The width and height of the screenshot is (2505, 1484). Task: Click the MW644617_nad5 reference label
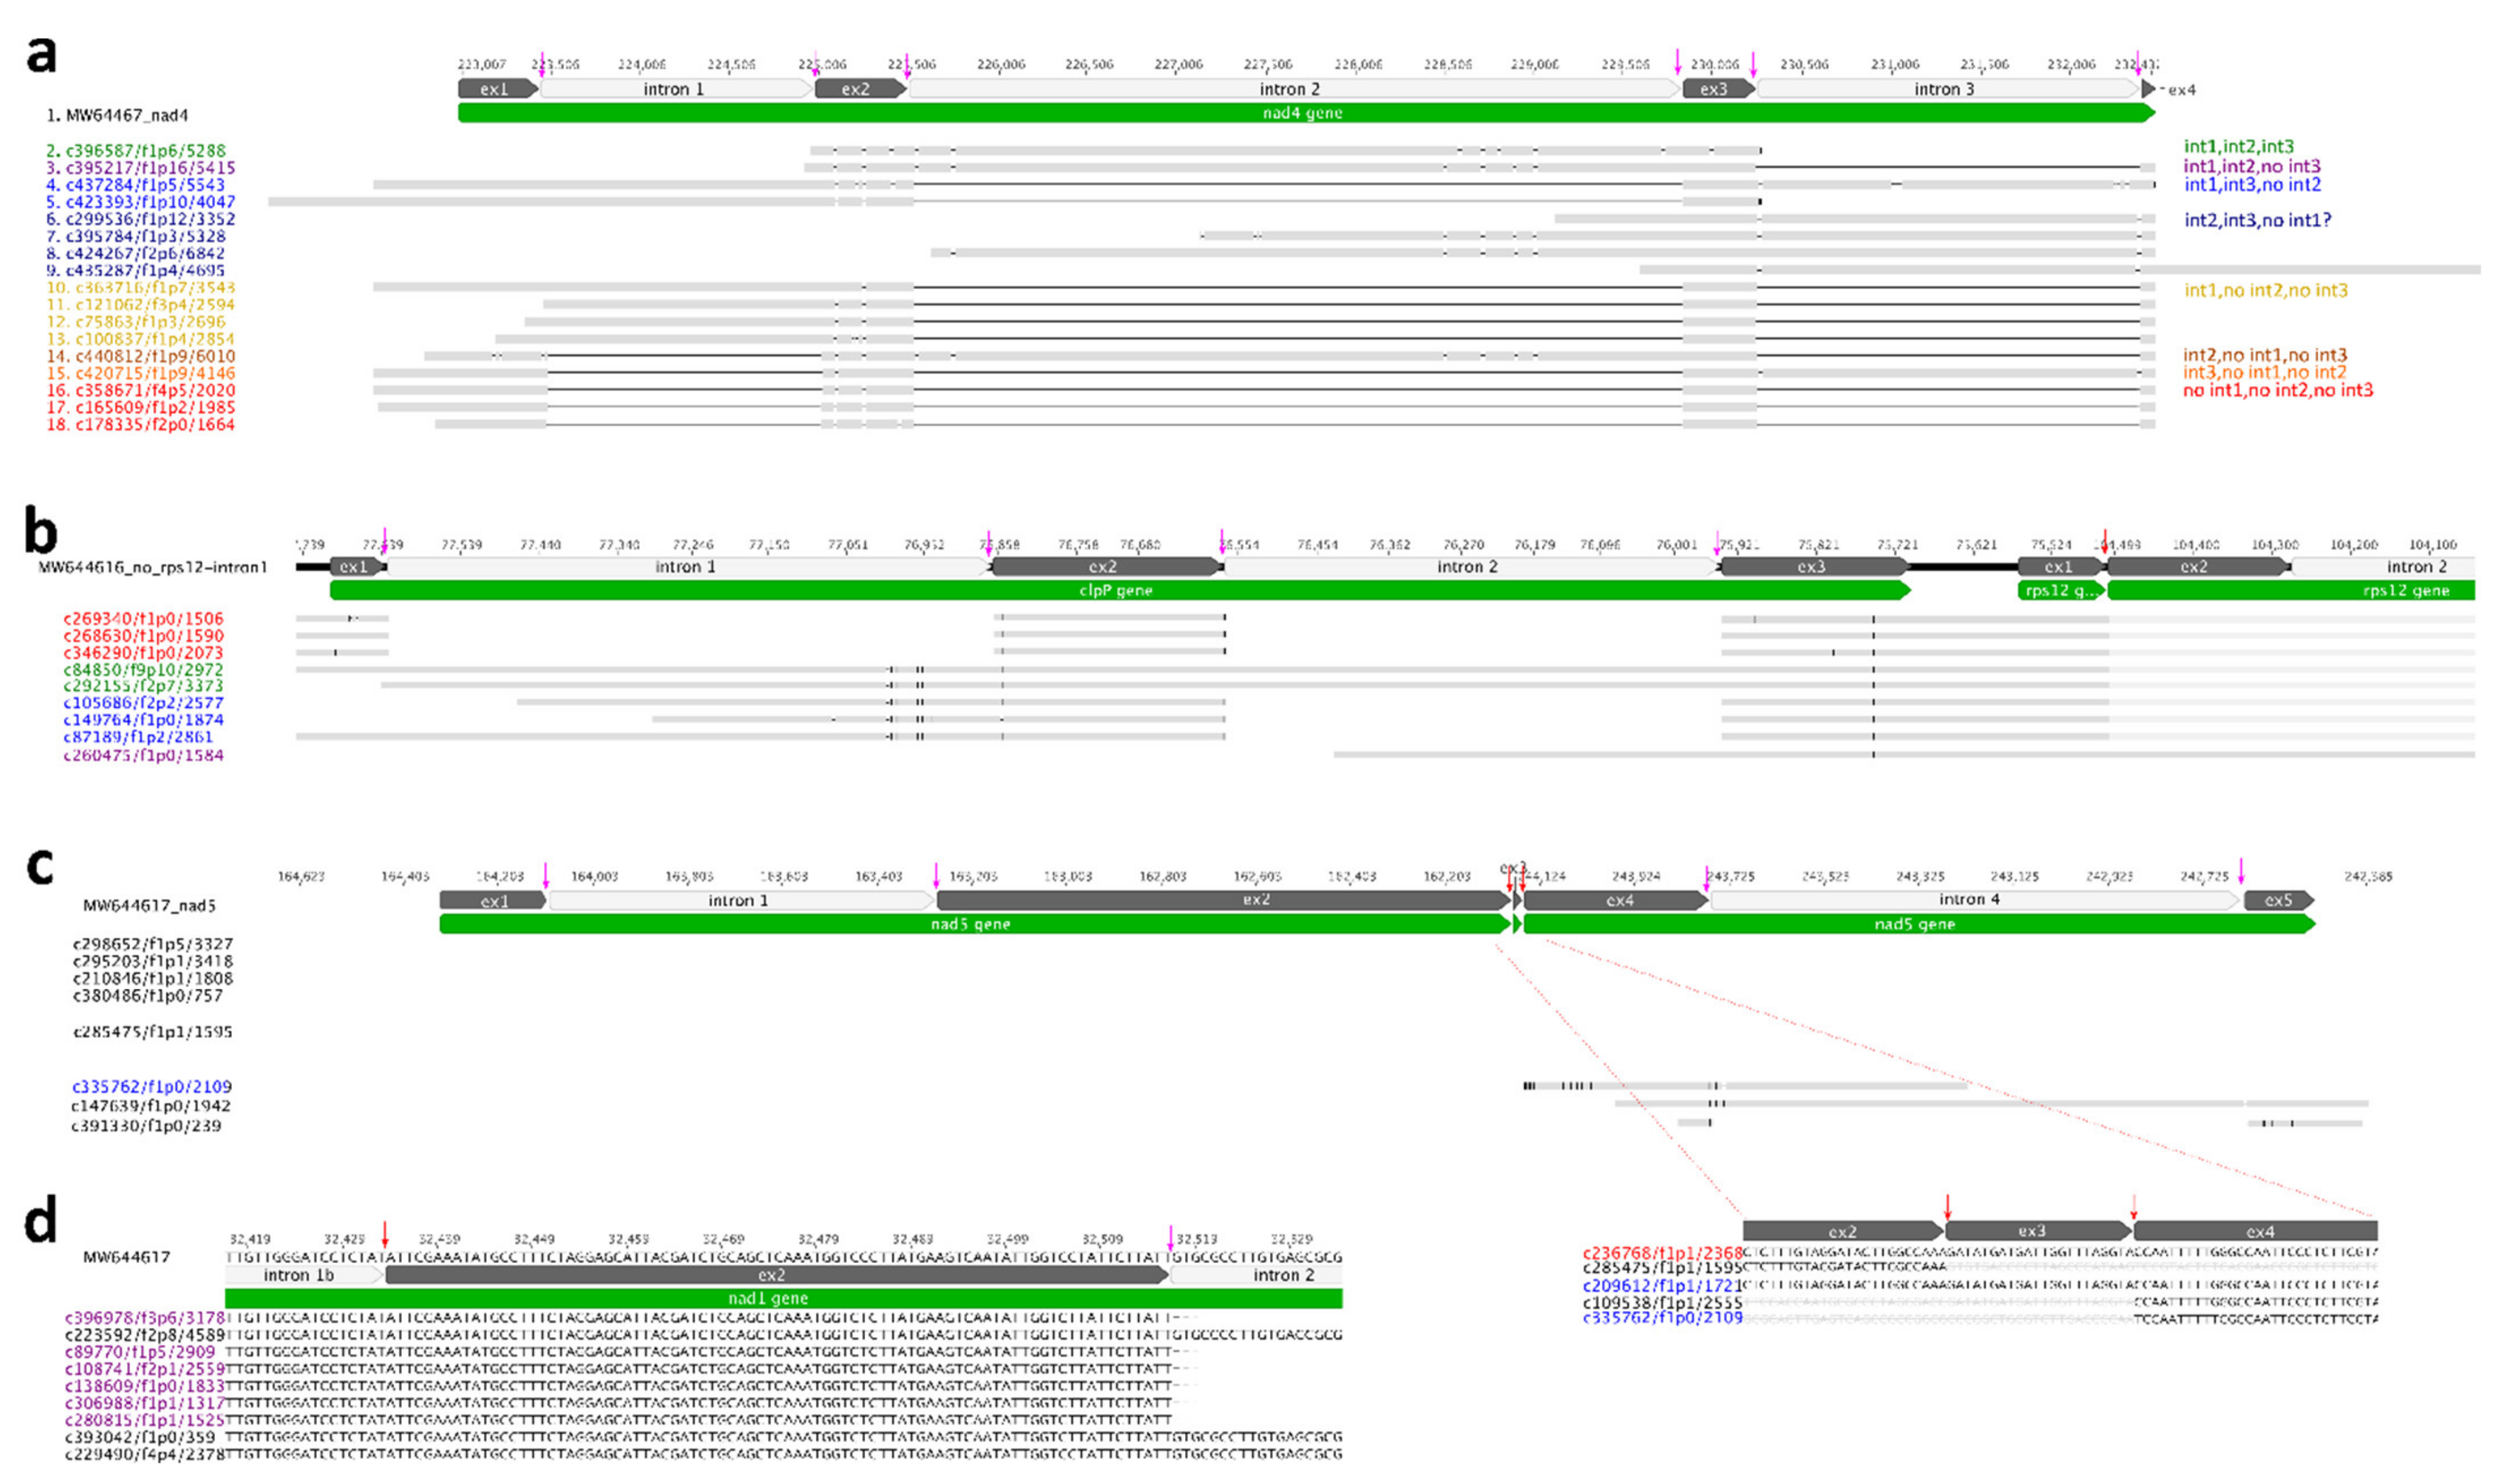pos(149,905)
